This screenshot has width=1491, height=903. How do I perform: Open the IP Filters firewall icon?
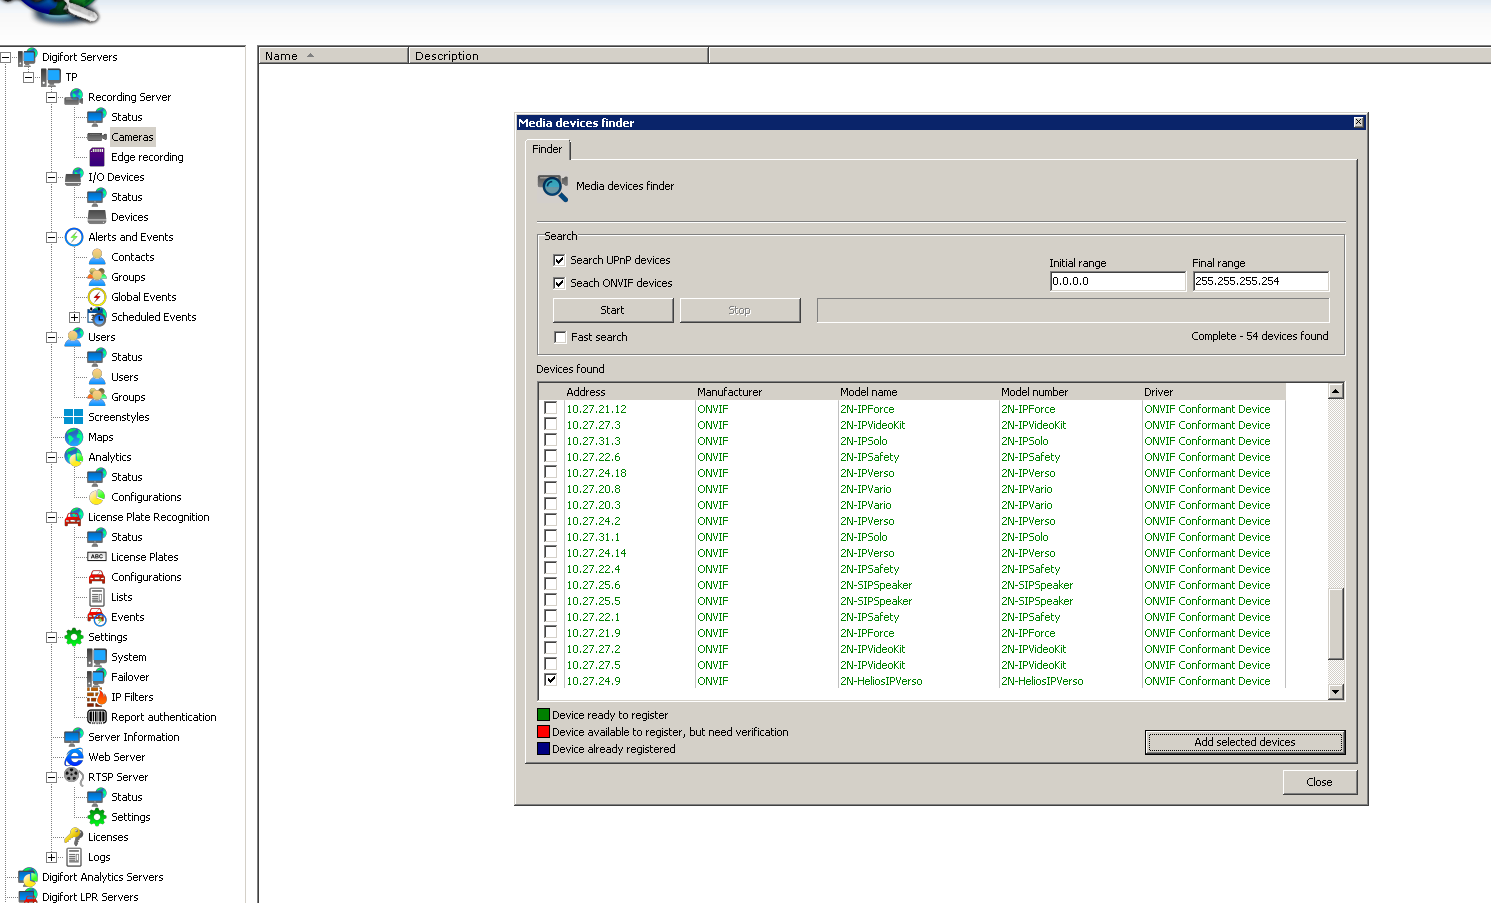click(x=97, y=697)
